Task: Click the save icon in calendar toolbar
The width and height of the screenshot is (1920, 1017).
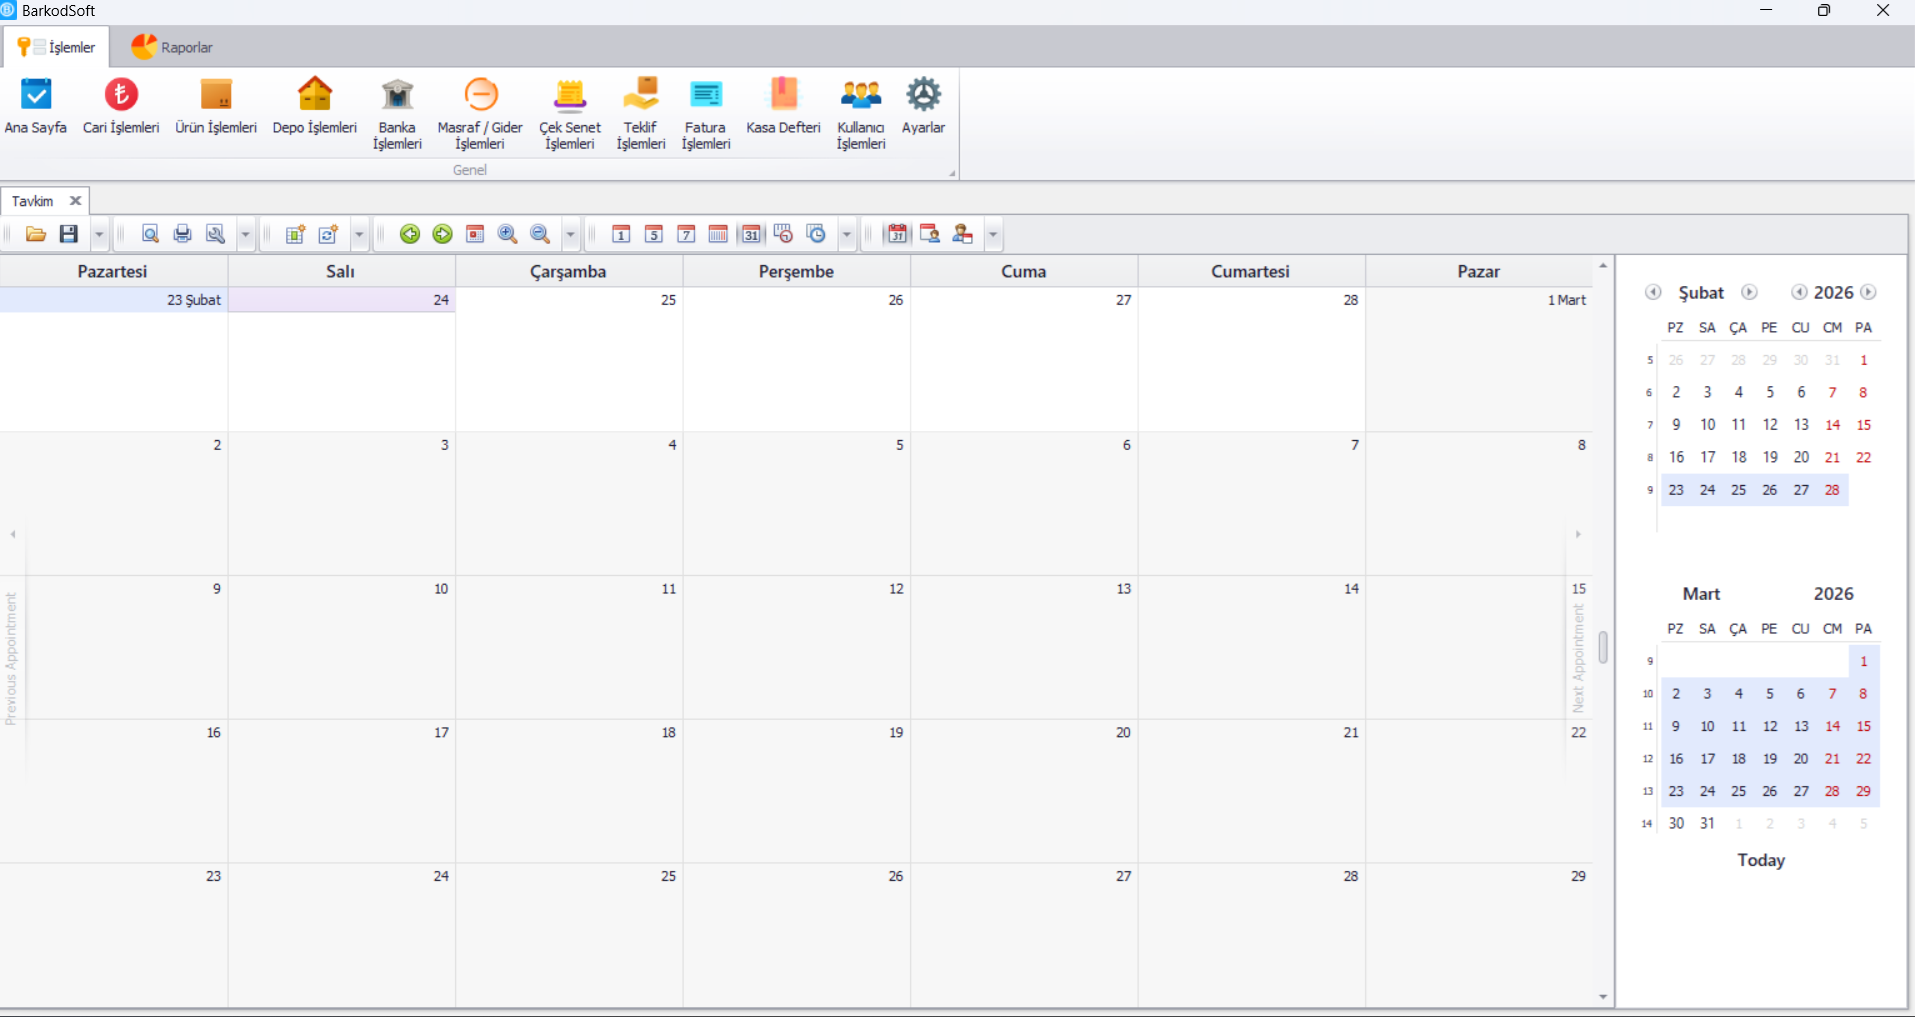Action: (69, 234)
